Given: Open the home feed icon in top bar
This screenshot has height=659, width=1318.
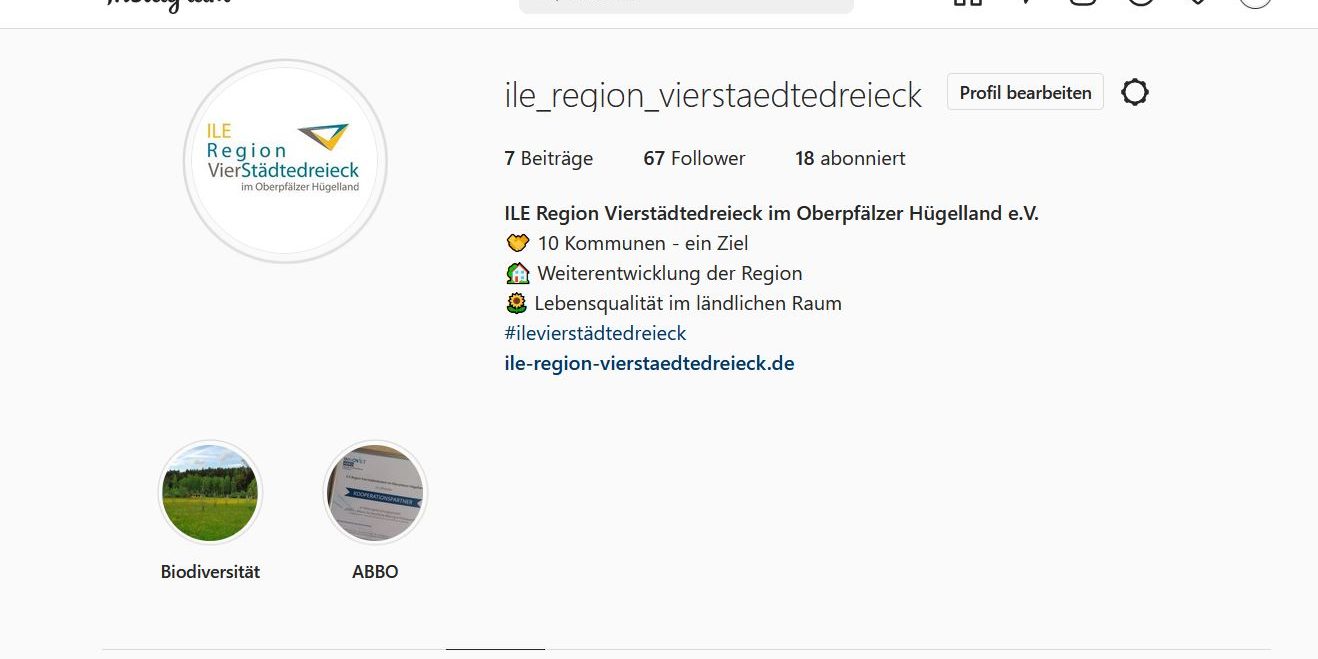Looking at the screenshot, I should click(x=968, y=2).
